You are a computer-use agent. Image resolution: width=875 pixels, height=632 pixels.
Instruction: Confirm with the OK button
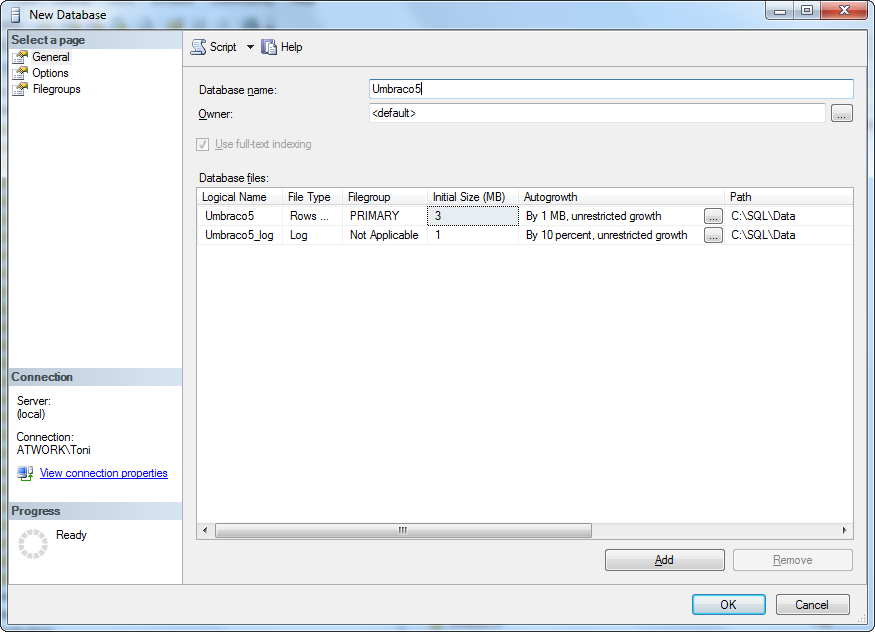(729, 605)
